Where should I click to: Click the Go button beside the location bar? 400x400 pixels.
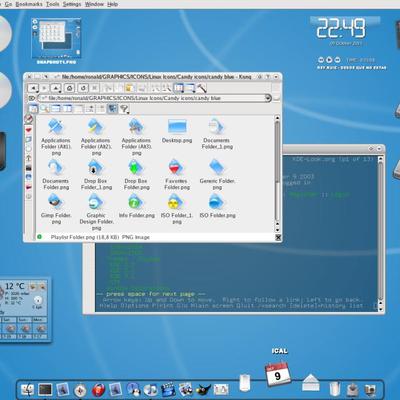(x=277, y=98)
